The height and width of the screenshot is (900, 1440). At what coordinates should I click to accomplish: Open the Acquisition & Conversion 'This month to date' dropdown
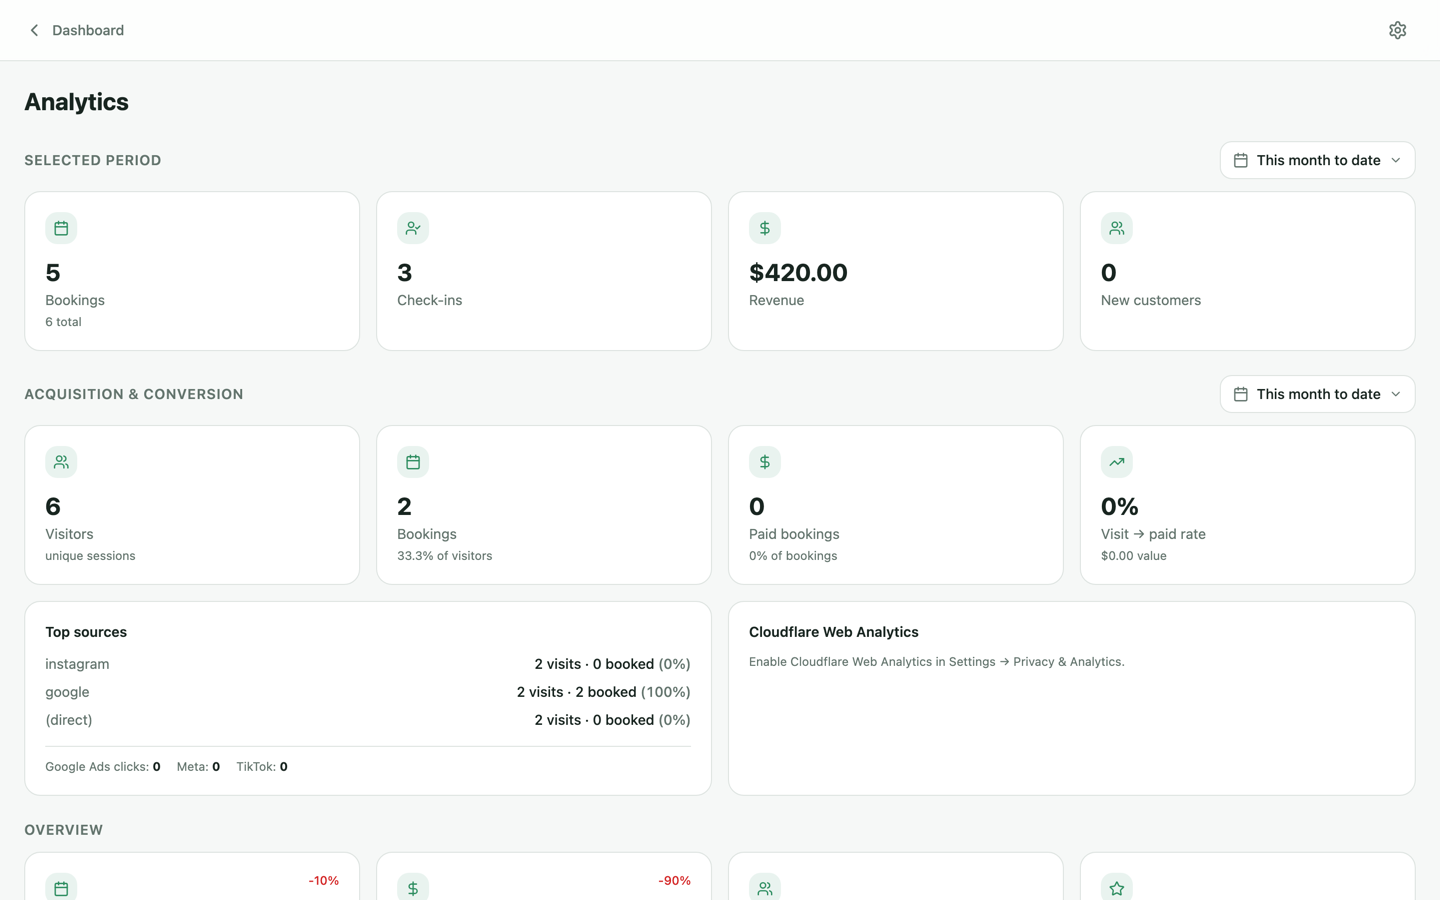[1317, 394]
